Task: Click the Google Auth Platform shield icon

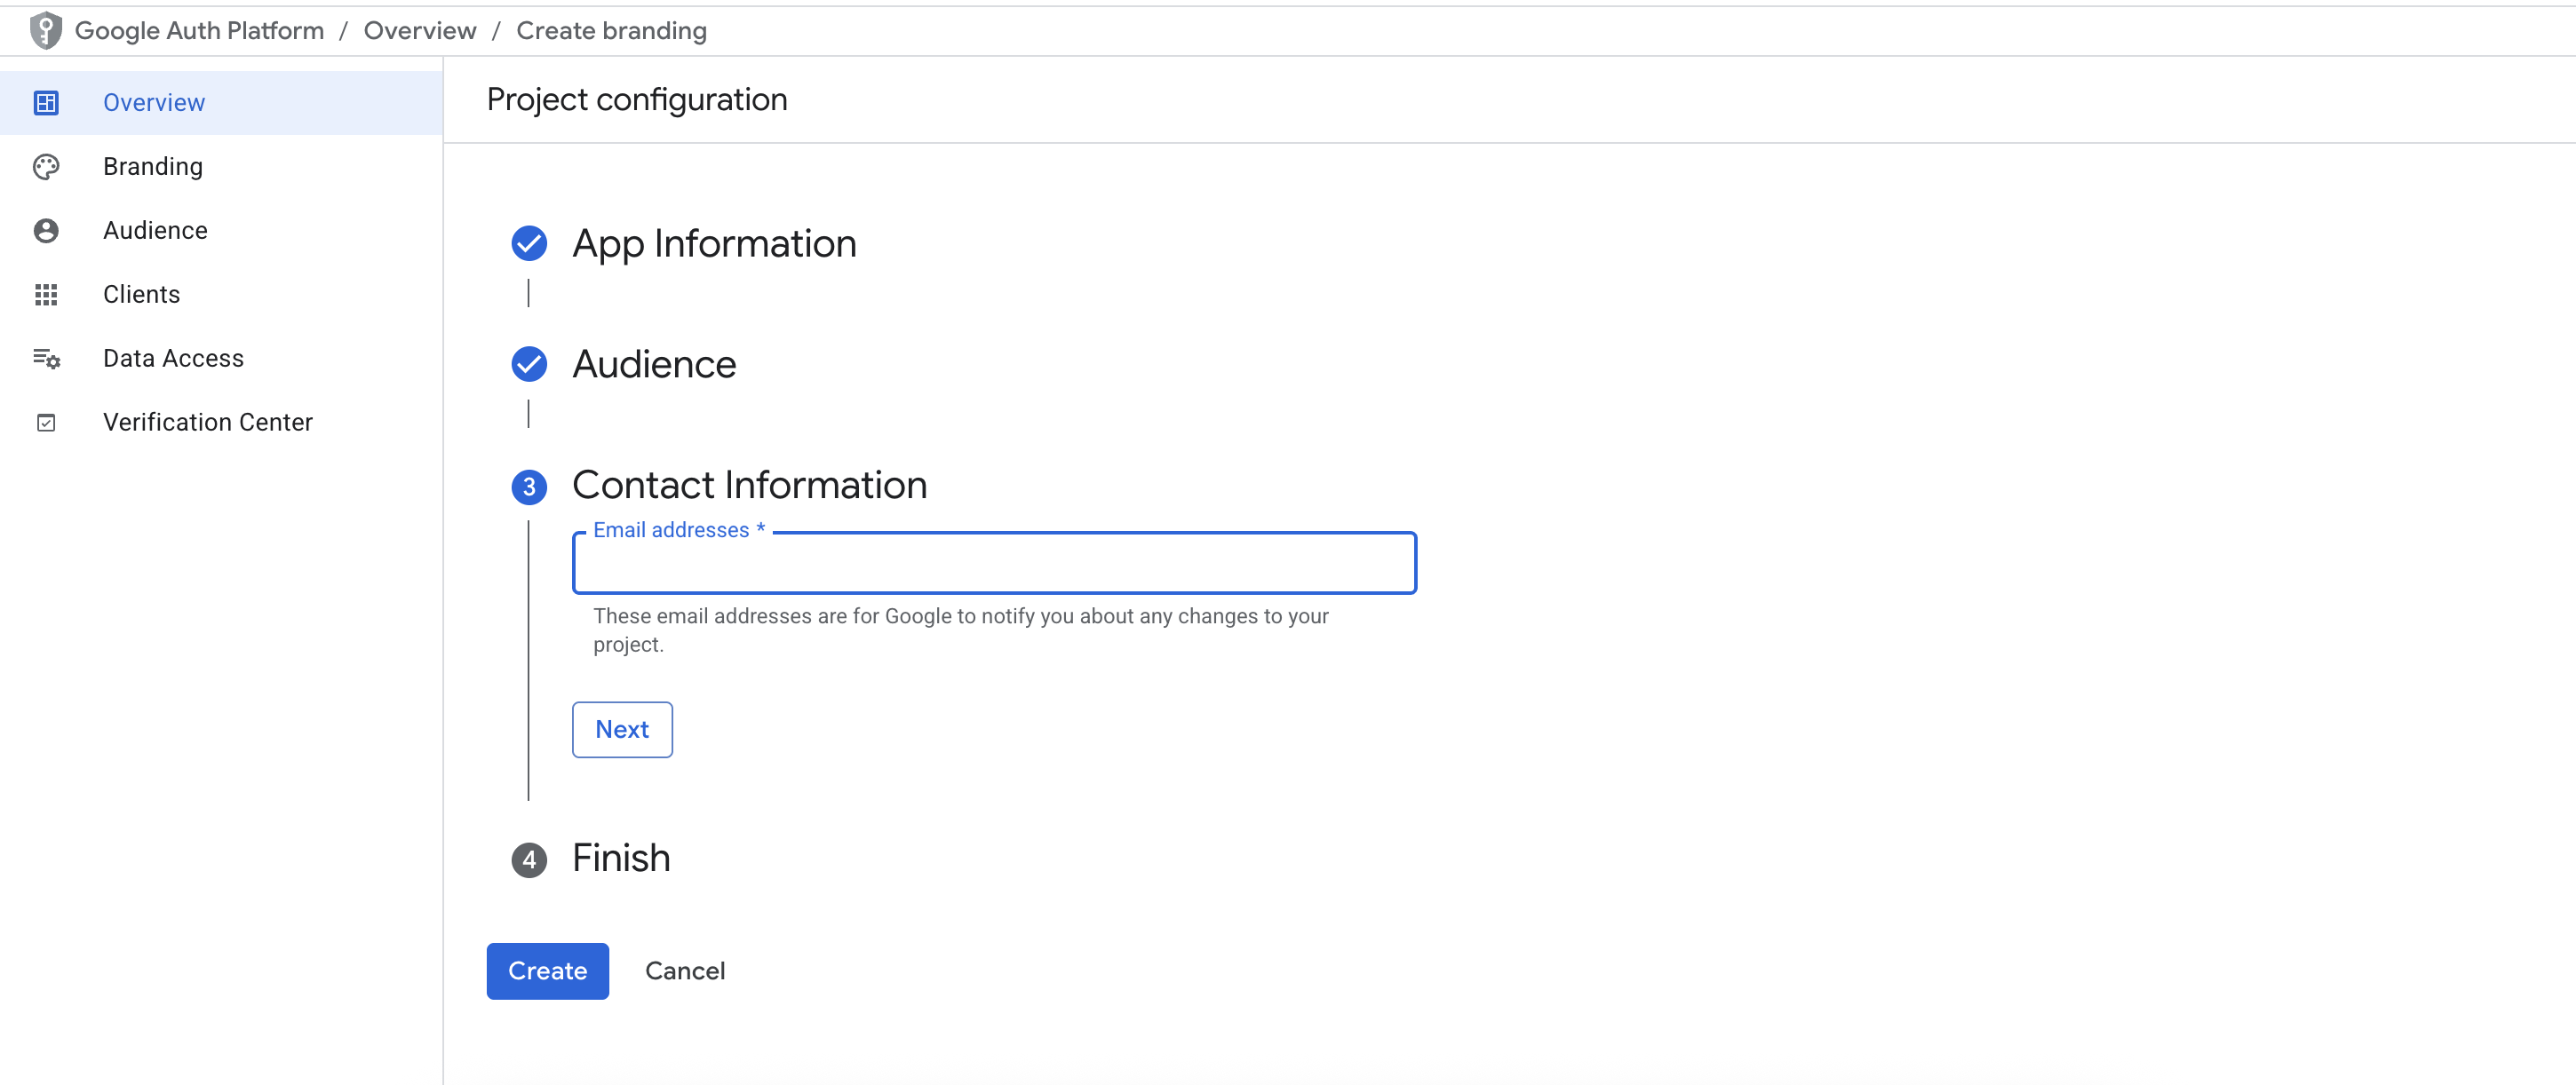Action: [45, 31]
